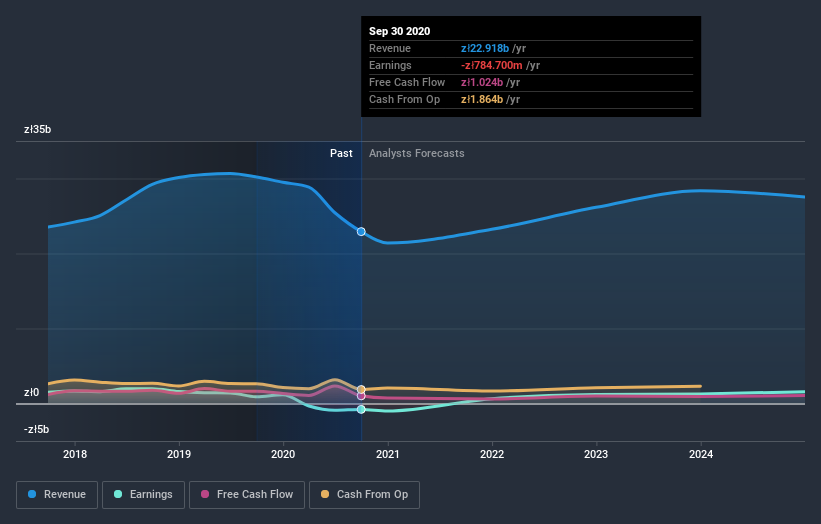Click the Free Cash Flow label in tooltip
The height and width of the screenshot is (524, 821).
(x=407, y=82)
